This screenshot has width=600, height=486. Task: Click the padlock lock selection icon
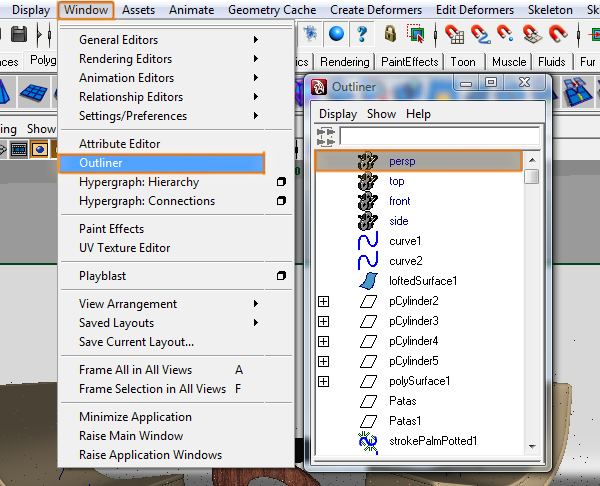pyautogui.click(x=390, y=33)
